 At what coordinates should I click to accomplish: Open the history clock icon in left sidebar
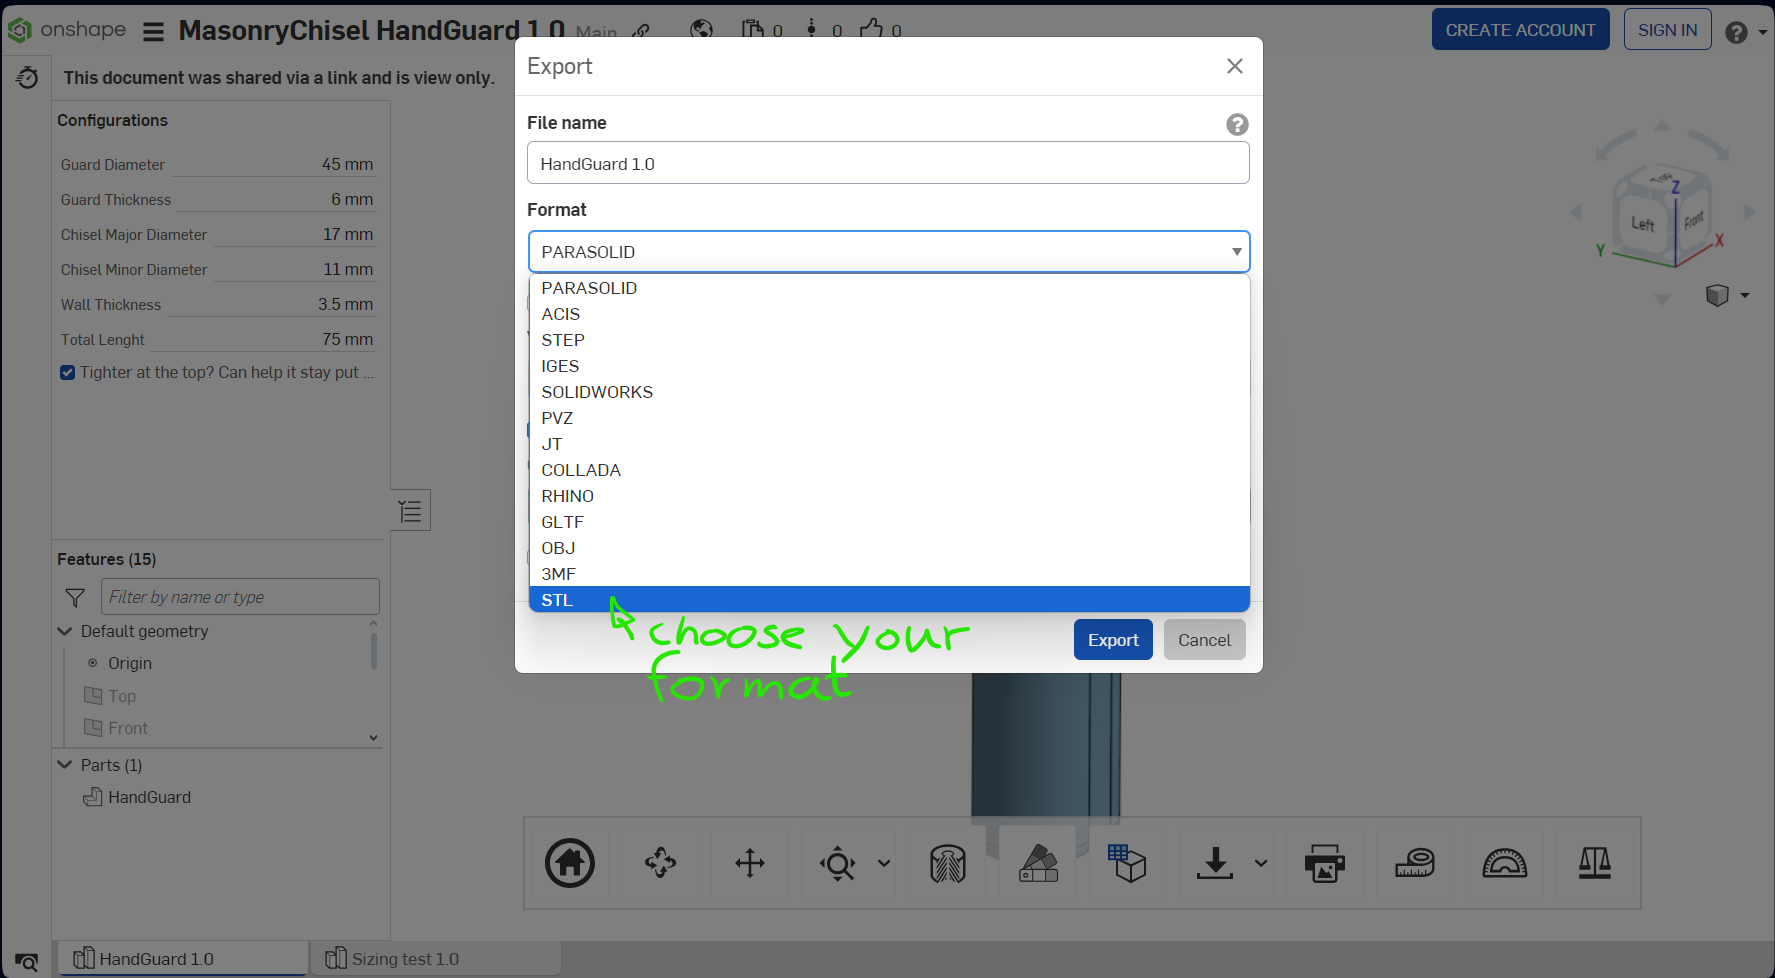(27, 77)
